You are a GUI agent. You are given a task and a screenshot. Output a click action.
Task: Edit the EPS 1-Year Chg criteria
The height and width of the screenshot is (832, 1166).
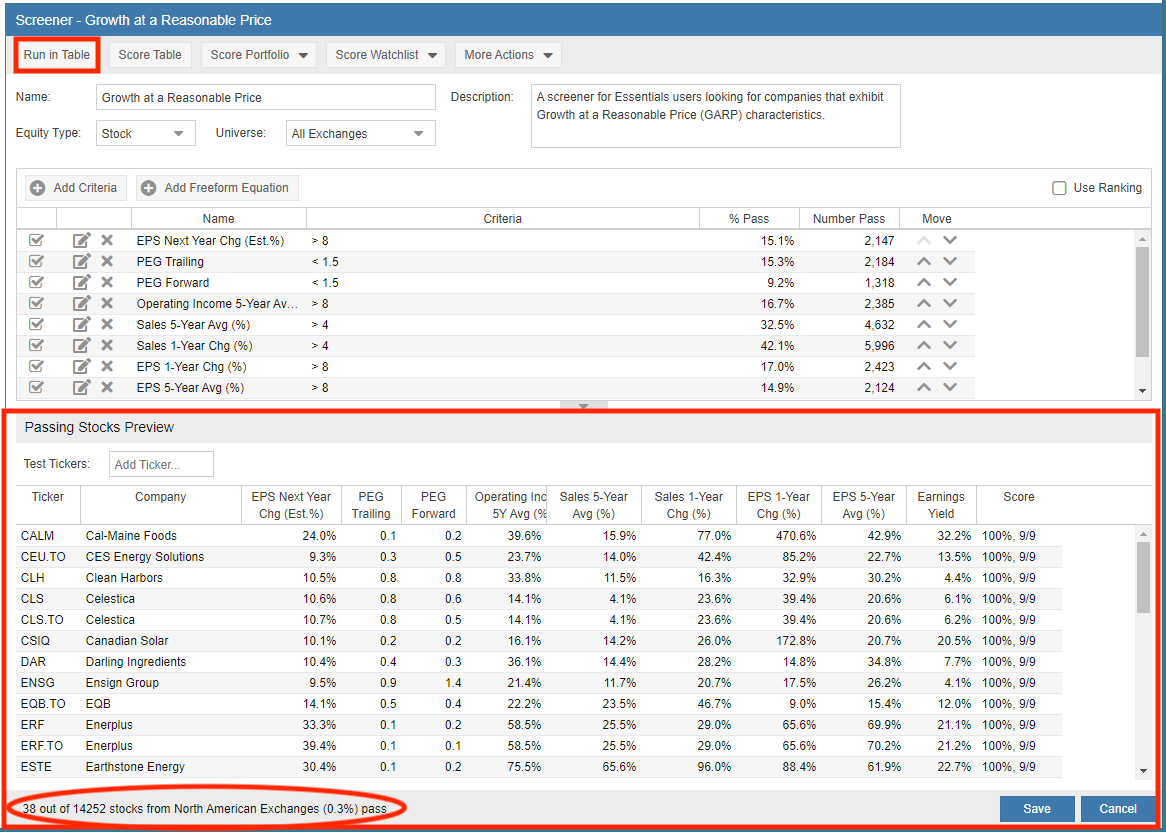(82, 367)
